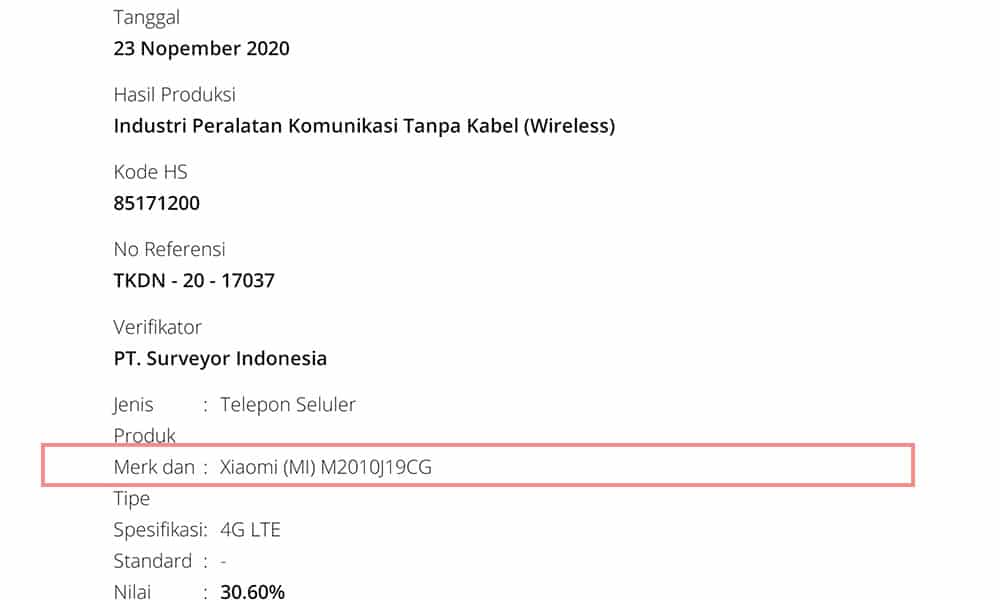Select the 4G LTE specification value
This screenshot has width=1000, height=600.
coord(250,529)
